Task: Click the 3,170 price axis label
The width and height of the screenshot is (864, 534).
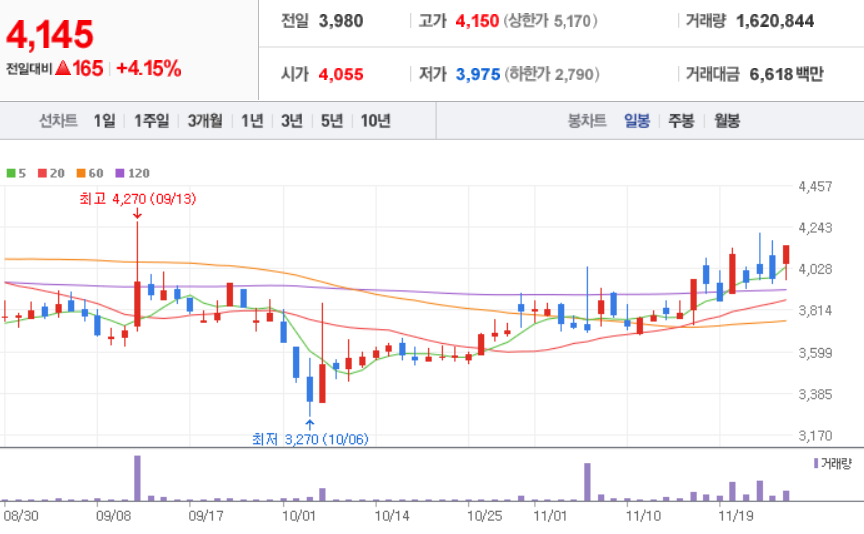Action: pyautogui.click(x=816, y=435)
